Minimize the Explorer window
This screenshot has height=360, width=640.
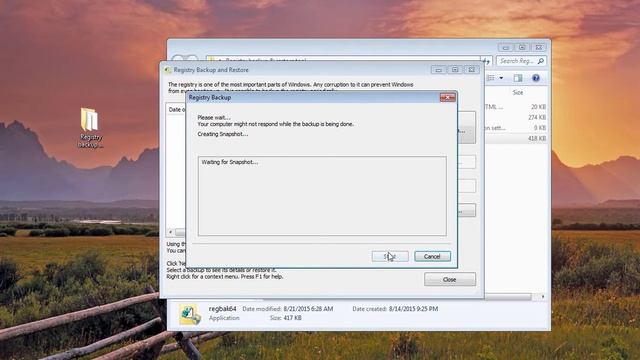pyautogui.click(x=506, y=47)
